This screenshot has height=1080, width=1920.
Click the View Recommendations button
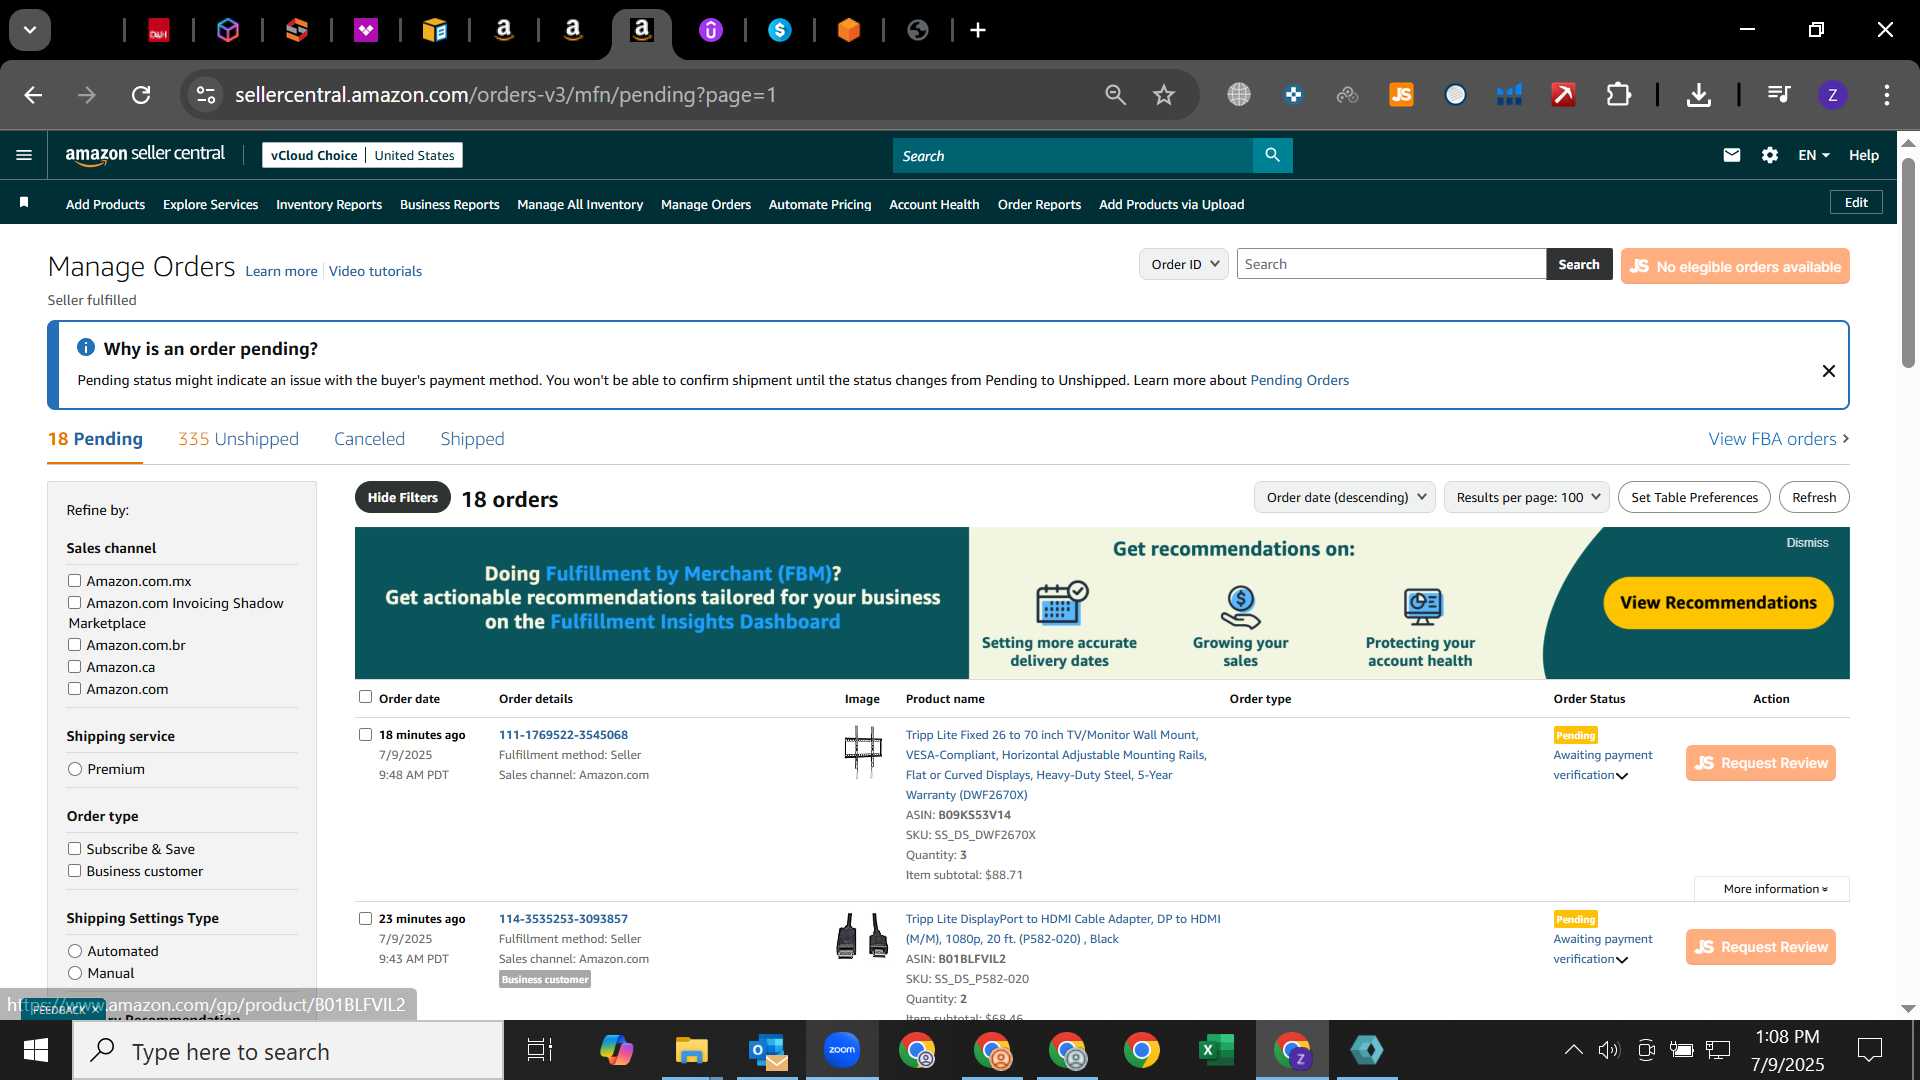coord(1718,602)
